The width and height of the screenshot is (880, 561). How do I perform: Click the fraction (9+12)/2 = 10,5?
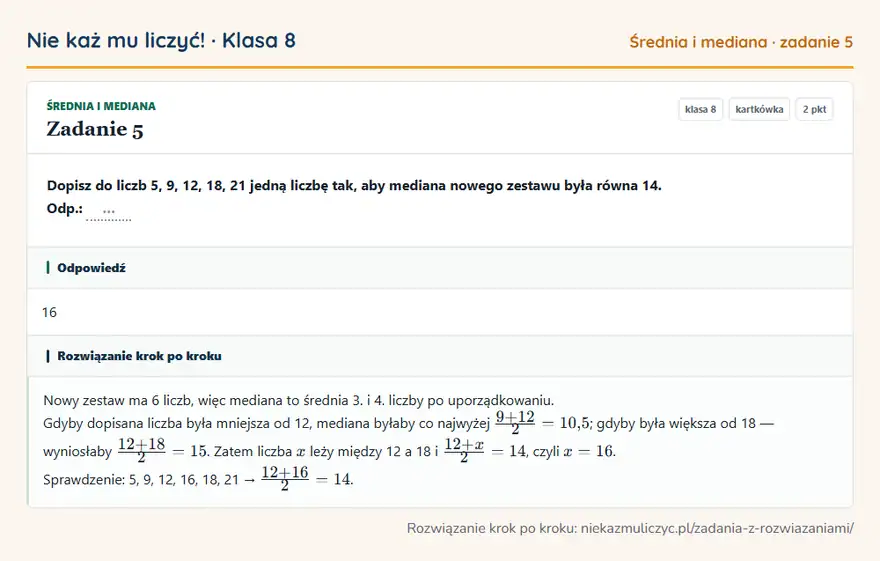click(543, 423)
